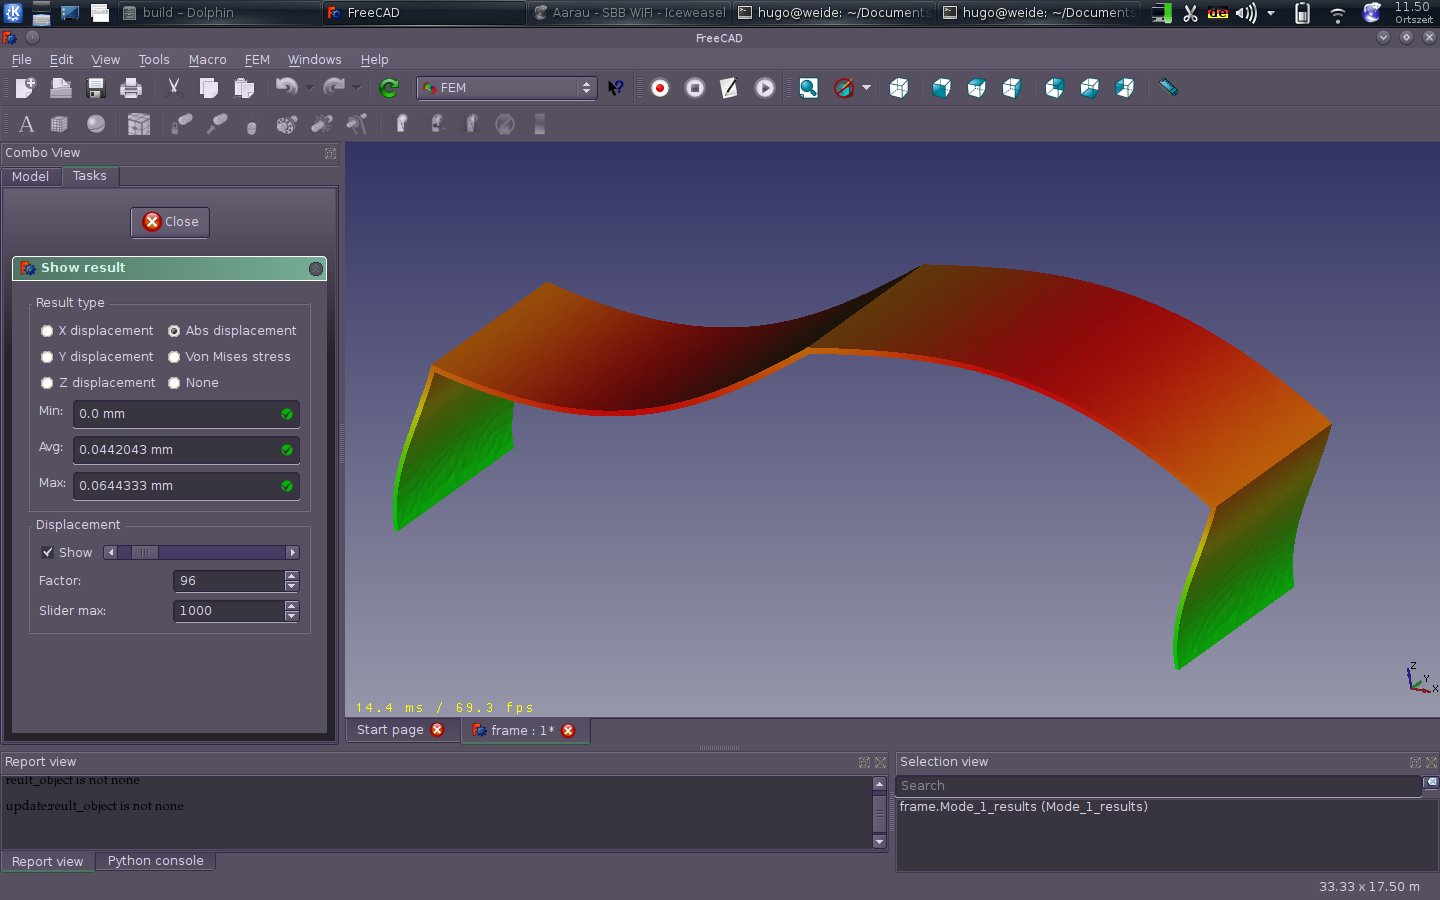Viewport: 1440px width, 900px height.
Task: Set right view with cube icon
Action: pyautogui.click(x=1012, y=88)
